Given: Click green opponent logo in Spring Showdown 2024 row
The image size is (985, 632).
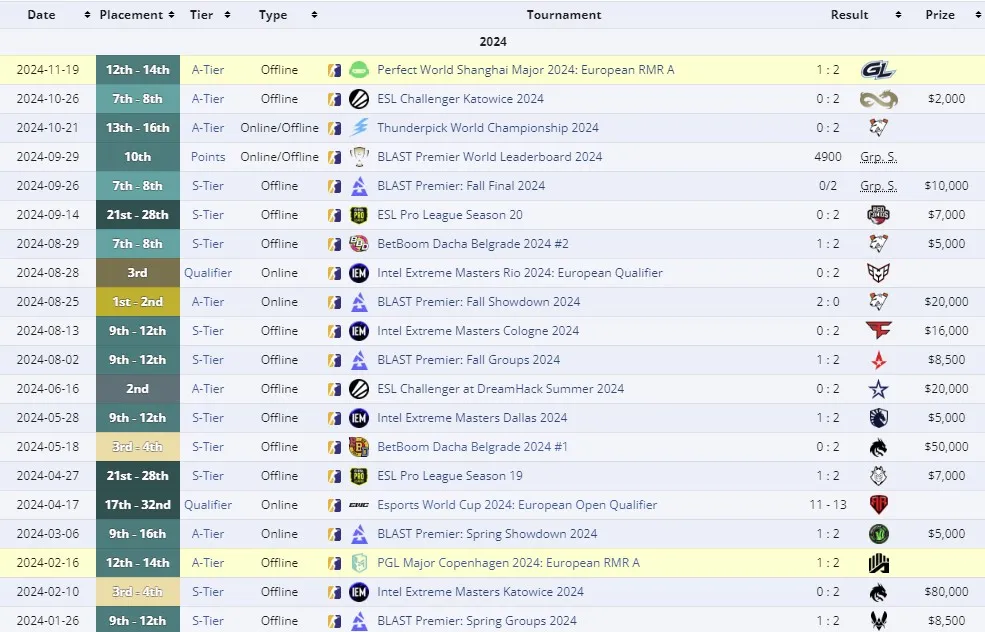Looking at the screenshot, I should click(878, 533).
